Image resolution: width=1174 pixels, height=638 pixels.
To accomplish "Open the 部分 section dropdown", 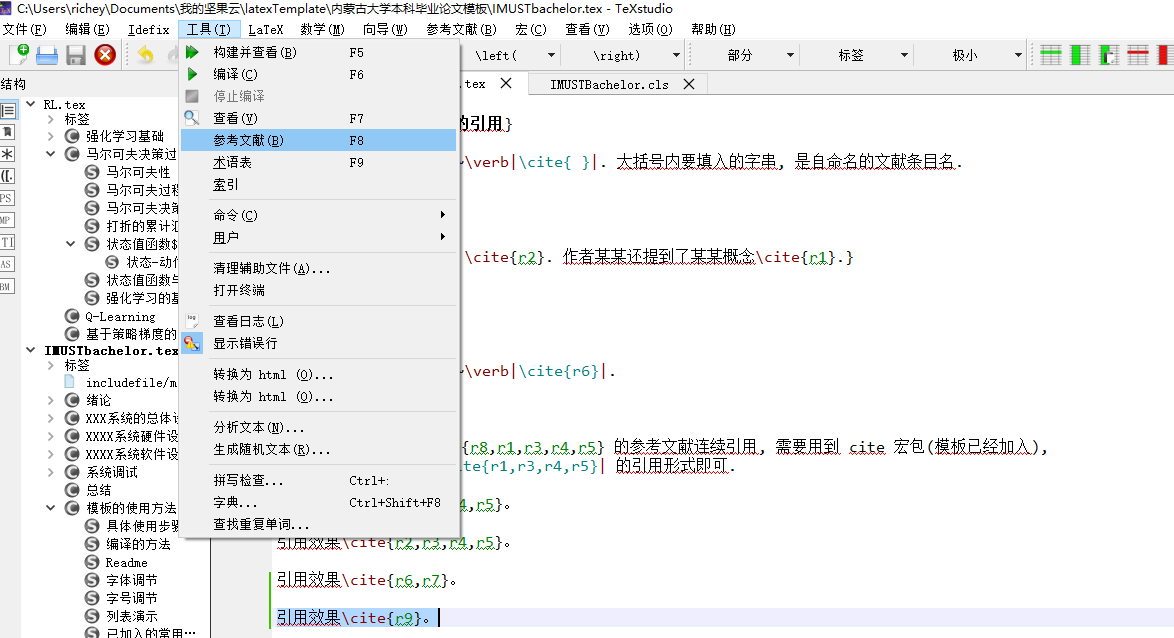I will click(790, 55).
